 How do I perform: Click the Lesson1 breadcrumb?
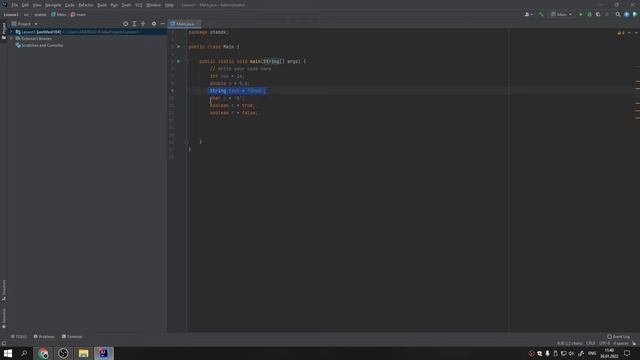click(11, 14)
